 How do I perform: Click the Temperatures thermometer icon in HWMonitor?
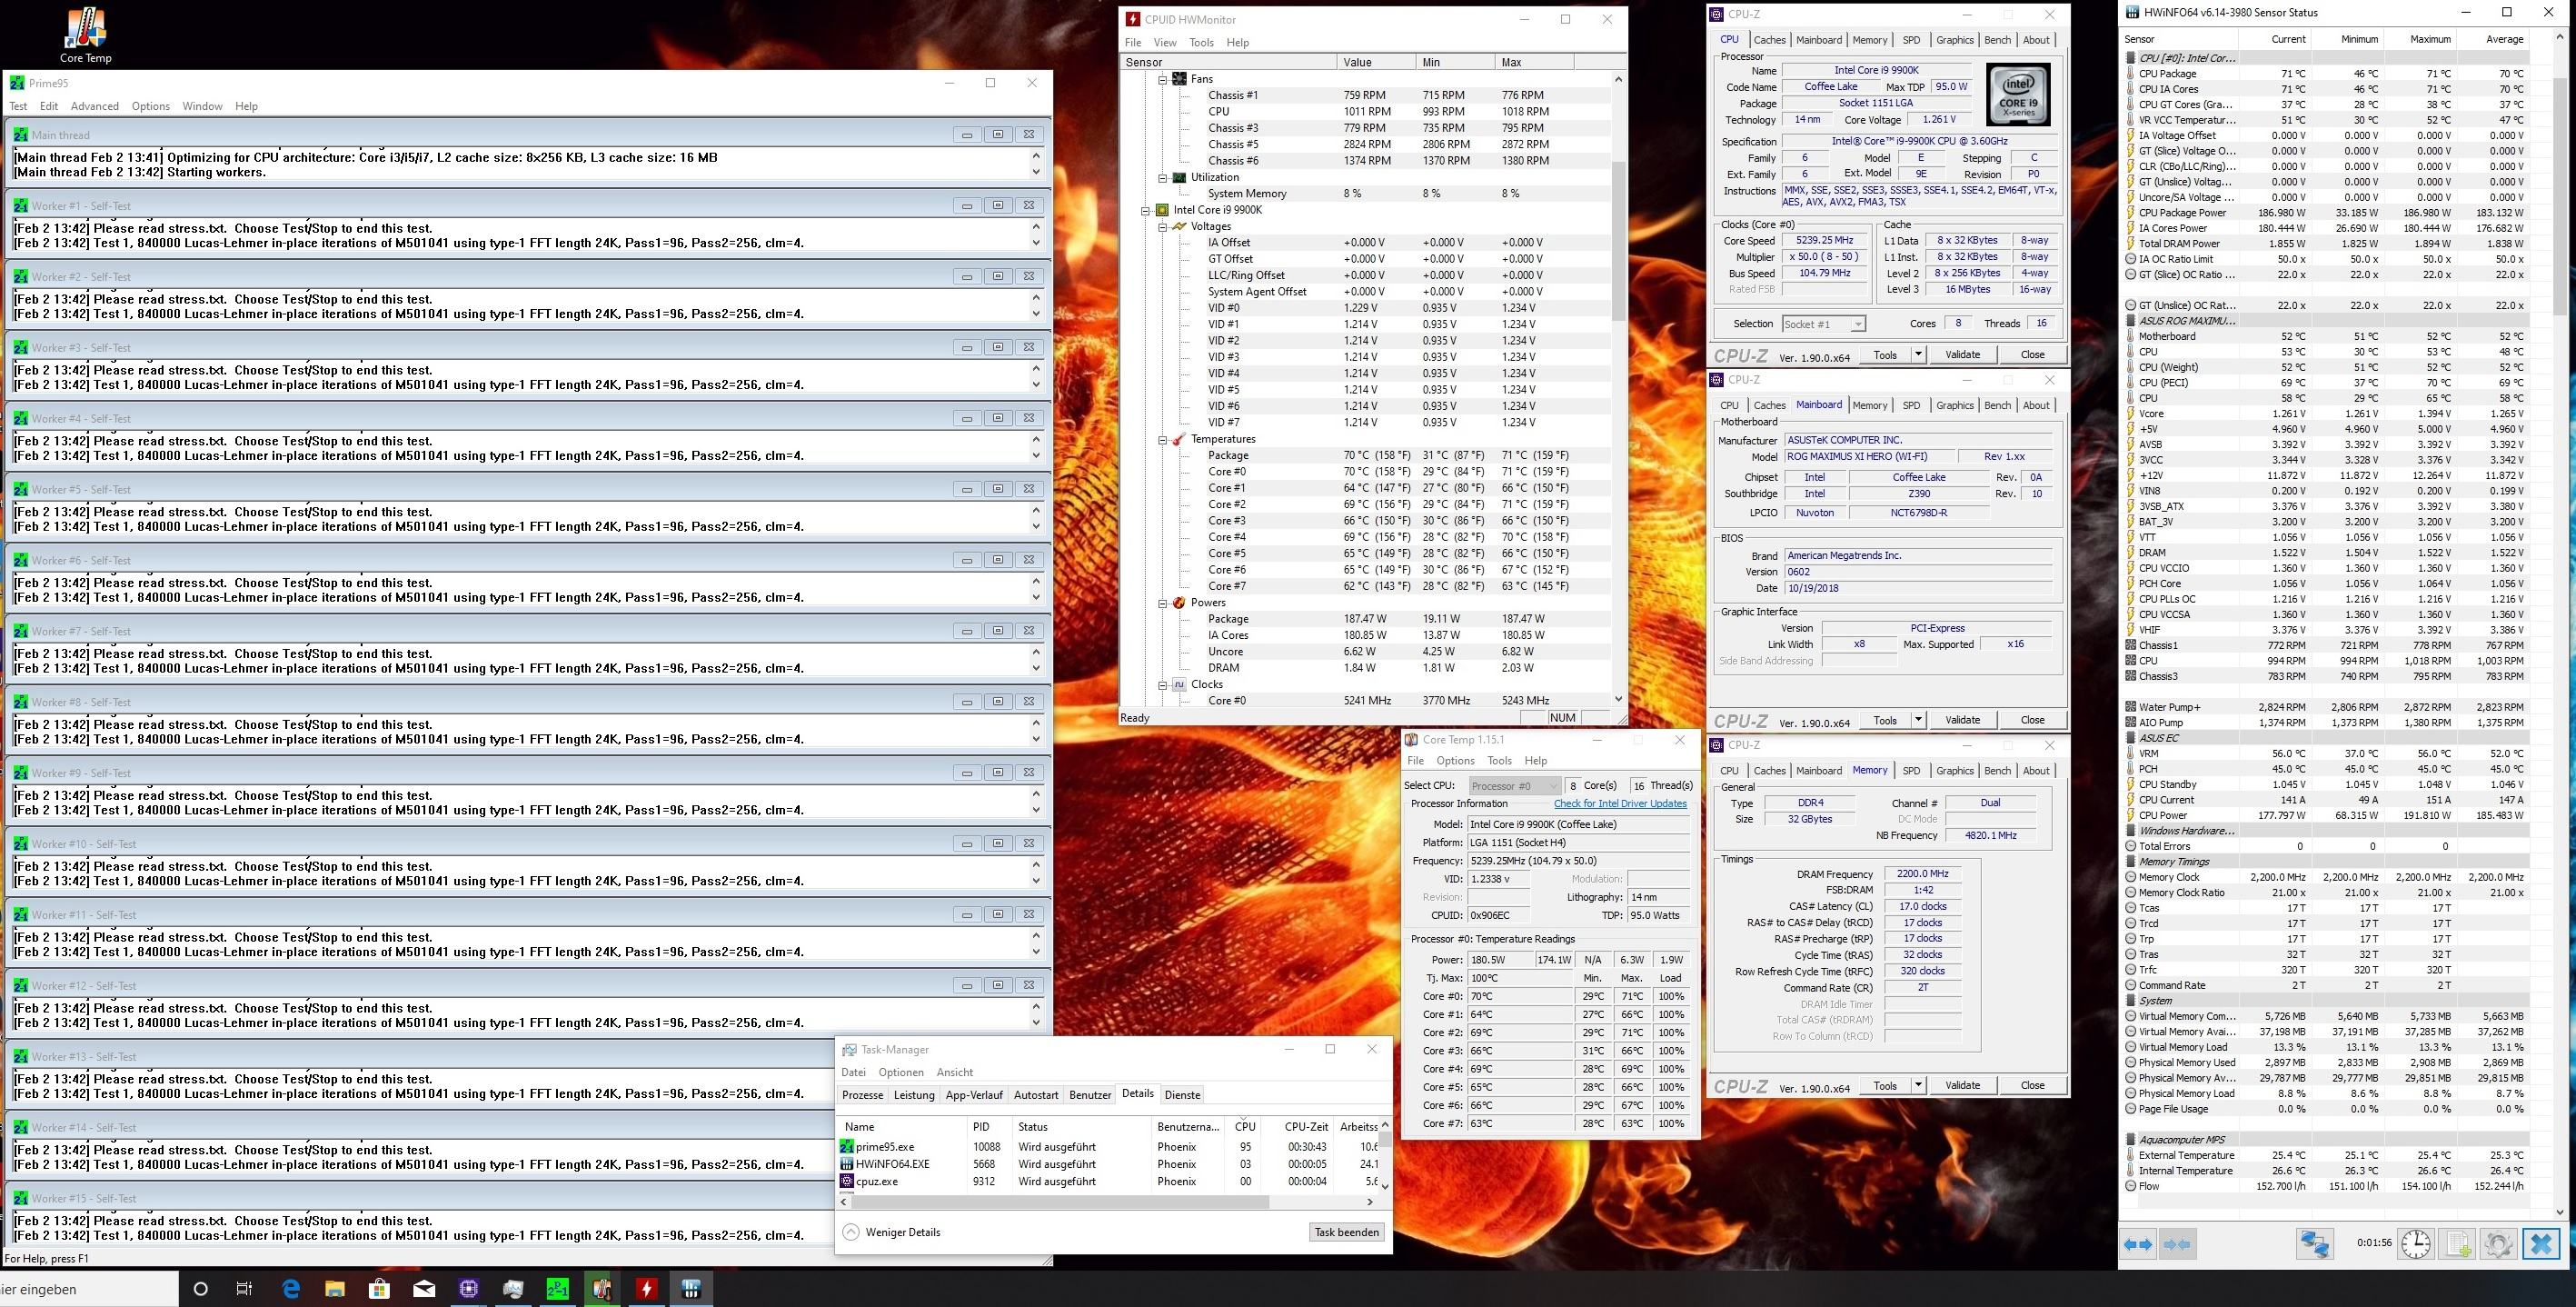pos(1179,439)
